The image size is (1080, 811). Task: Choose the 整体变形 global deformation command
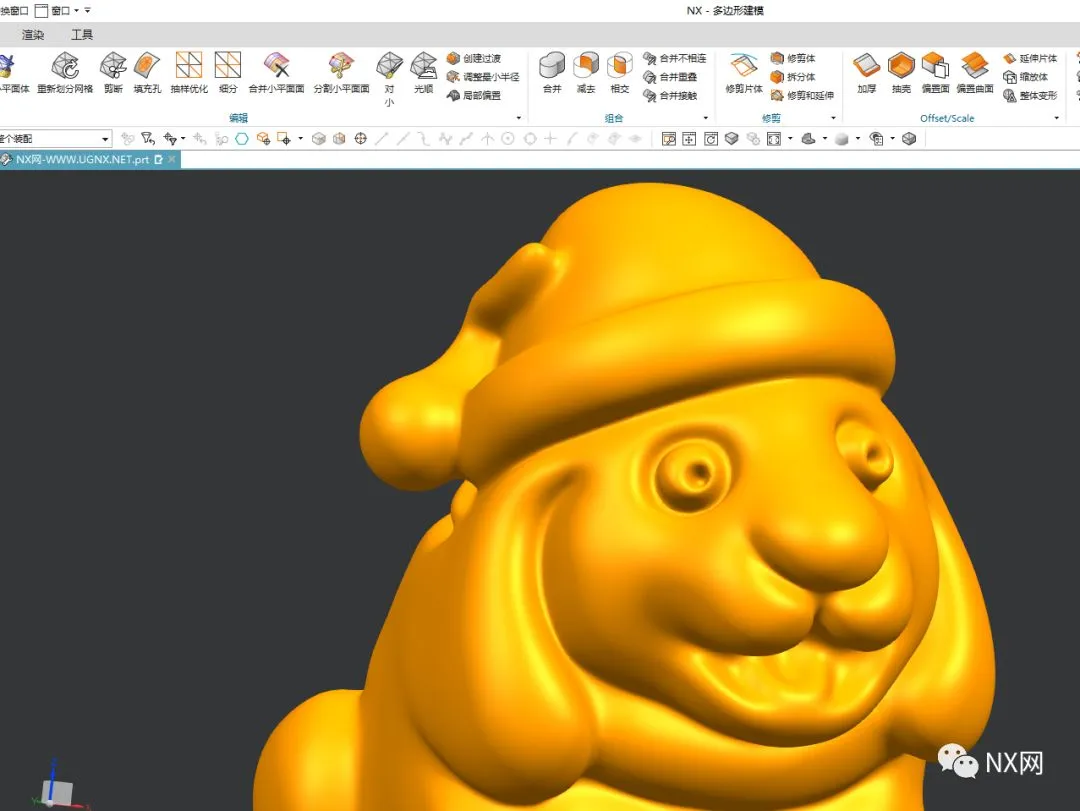pyautogui.click(x=1030, y=96)
